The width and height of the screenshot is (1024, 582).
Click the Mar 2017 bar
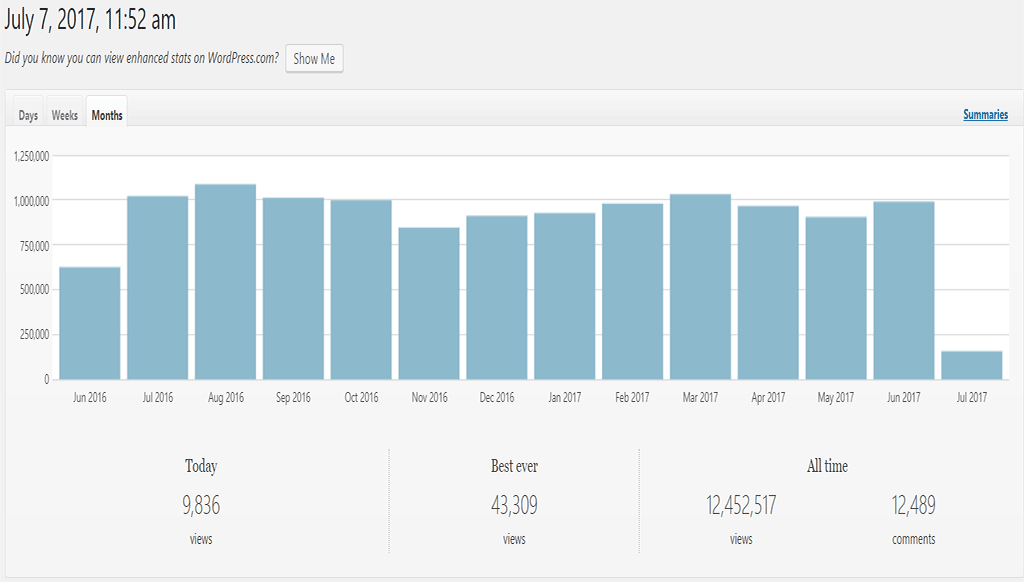(x=701, y=287)
